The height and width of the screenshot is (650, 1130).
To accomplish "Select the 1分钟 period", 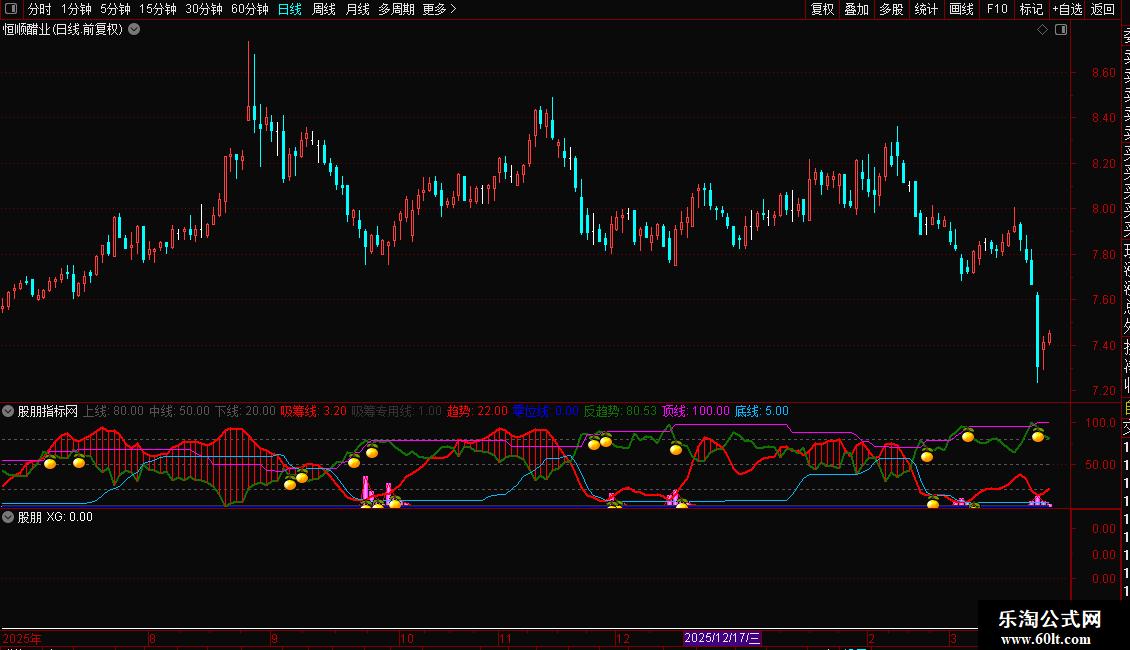I will [76, 9].
